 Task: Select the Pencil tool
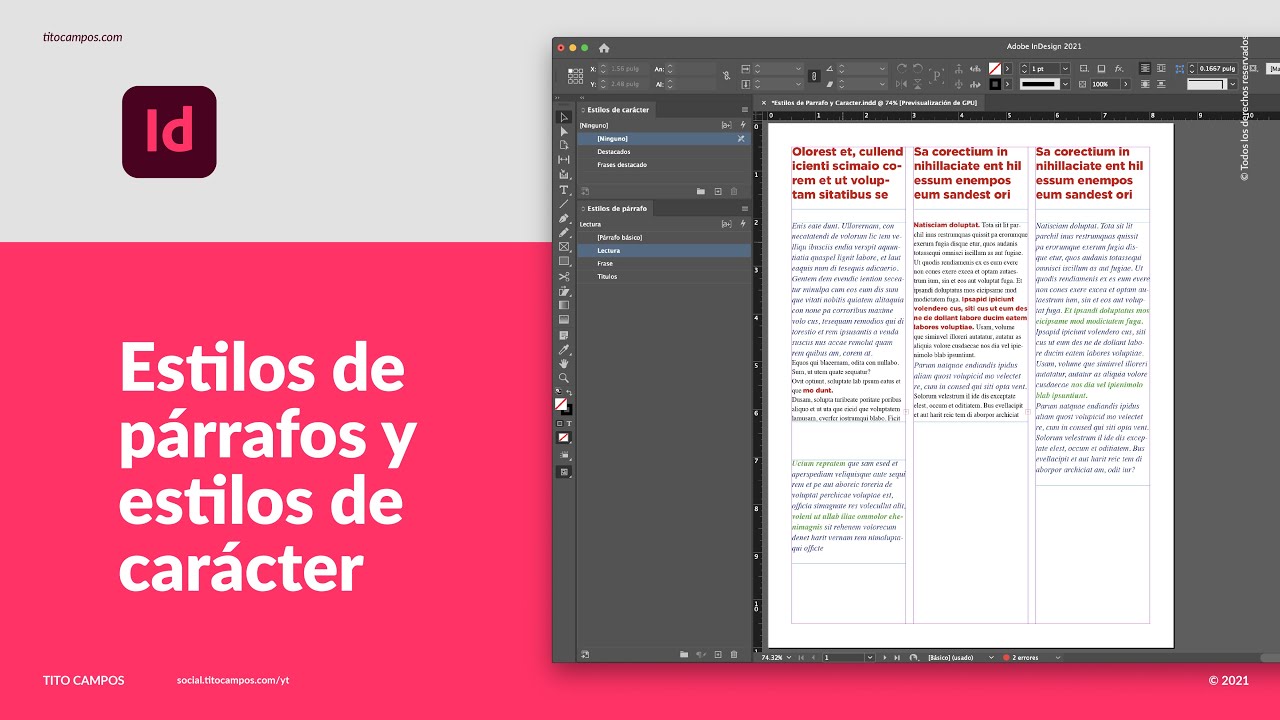[564, 232]
